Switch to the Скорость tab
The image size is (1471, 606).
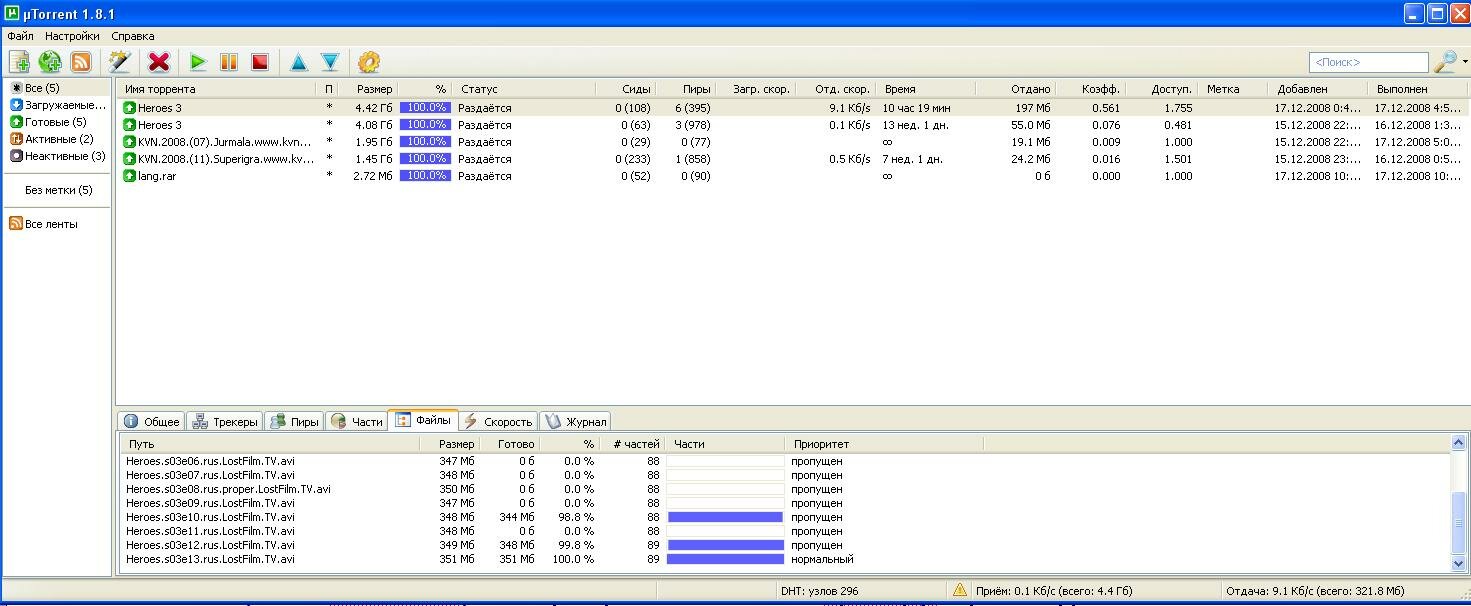(498, 421)
